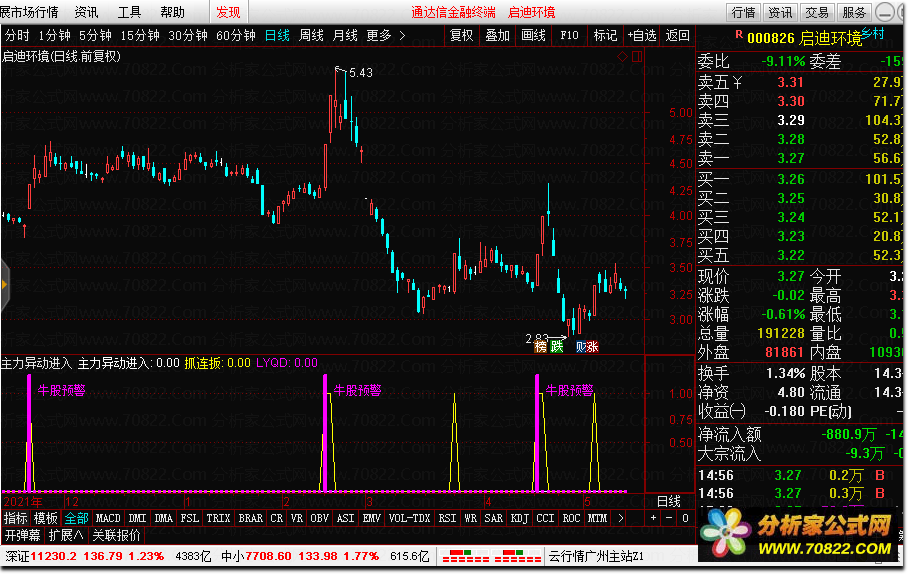The height and width of the screenshot is (574, 909).
Task: Minimize the terminal using the round button
Action: [885, 12]
